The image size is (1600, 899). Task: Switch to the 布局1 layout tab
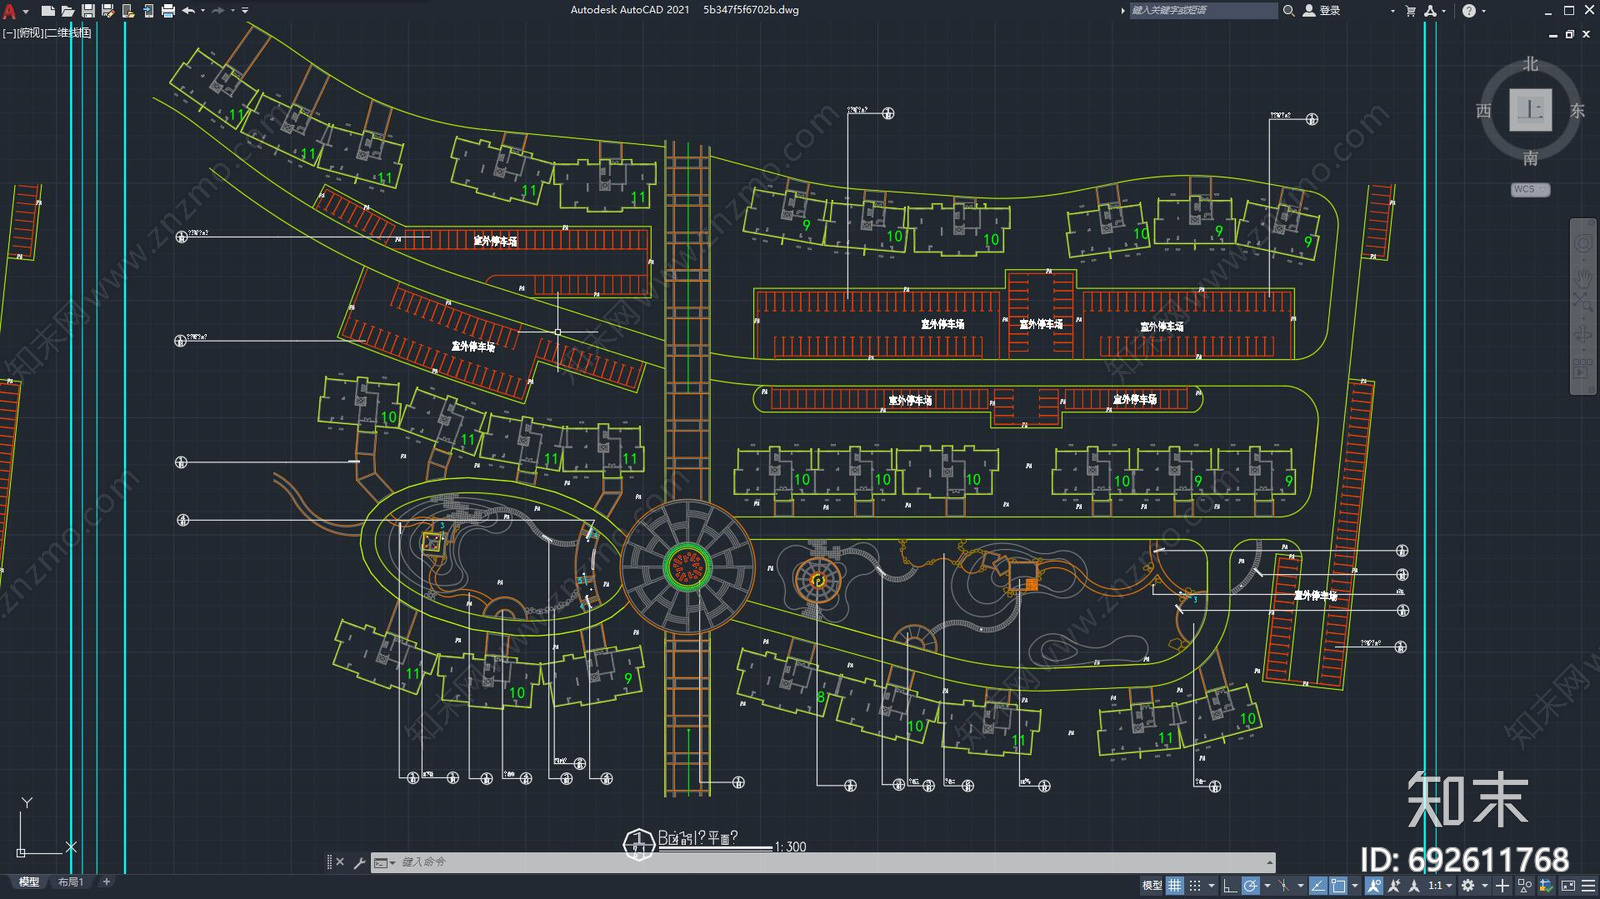pyautogui.click(x=70, y=882)
